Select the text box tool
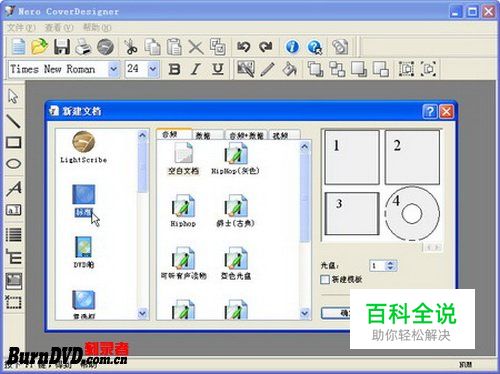The image size is (500, 374). [14, 210]
